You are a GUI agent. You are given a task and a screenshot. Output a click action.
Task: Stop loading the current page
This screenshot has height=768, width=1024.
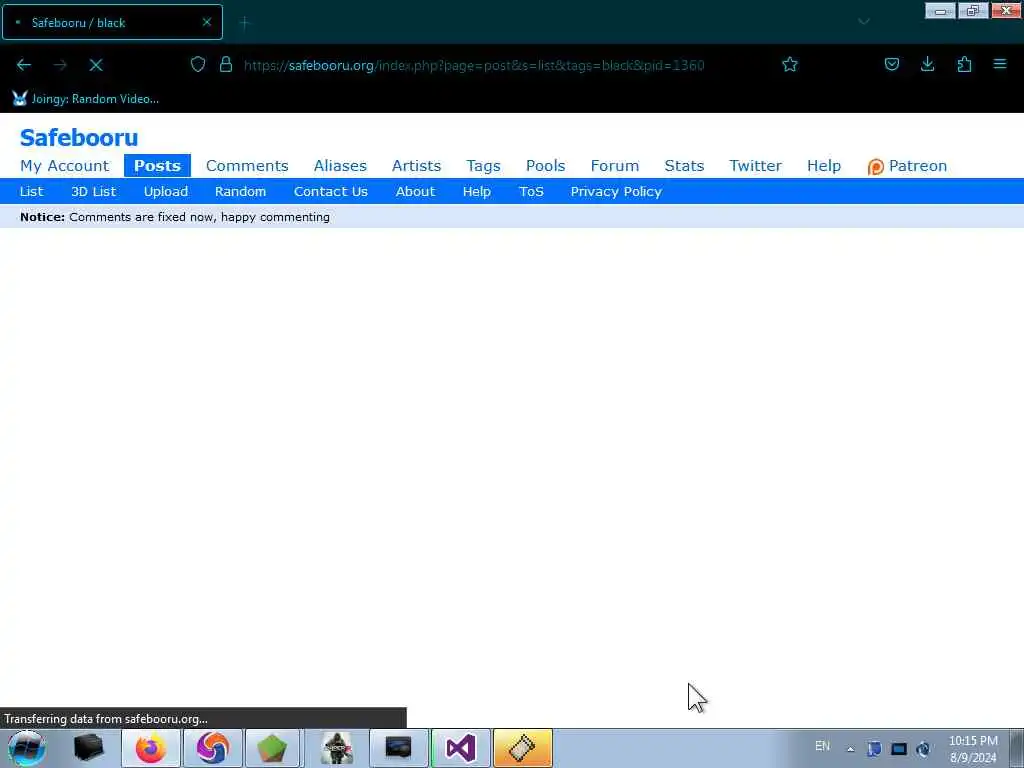(x=96, y=65)
